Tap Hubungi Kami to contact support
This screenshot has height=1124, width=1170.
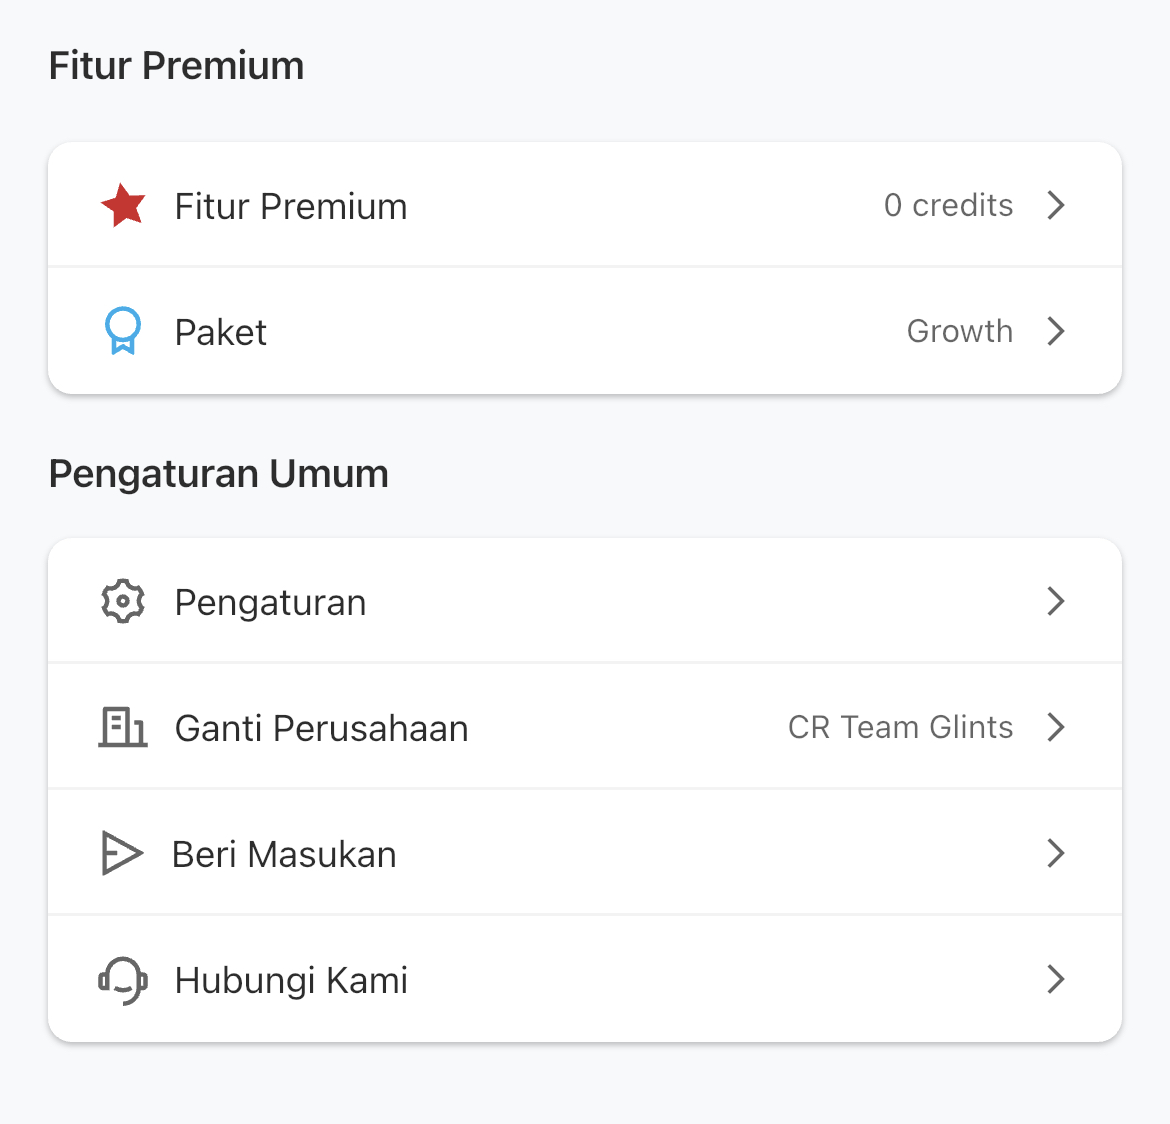[291, 980]
